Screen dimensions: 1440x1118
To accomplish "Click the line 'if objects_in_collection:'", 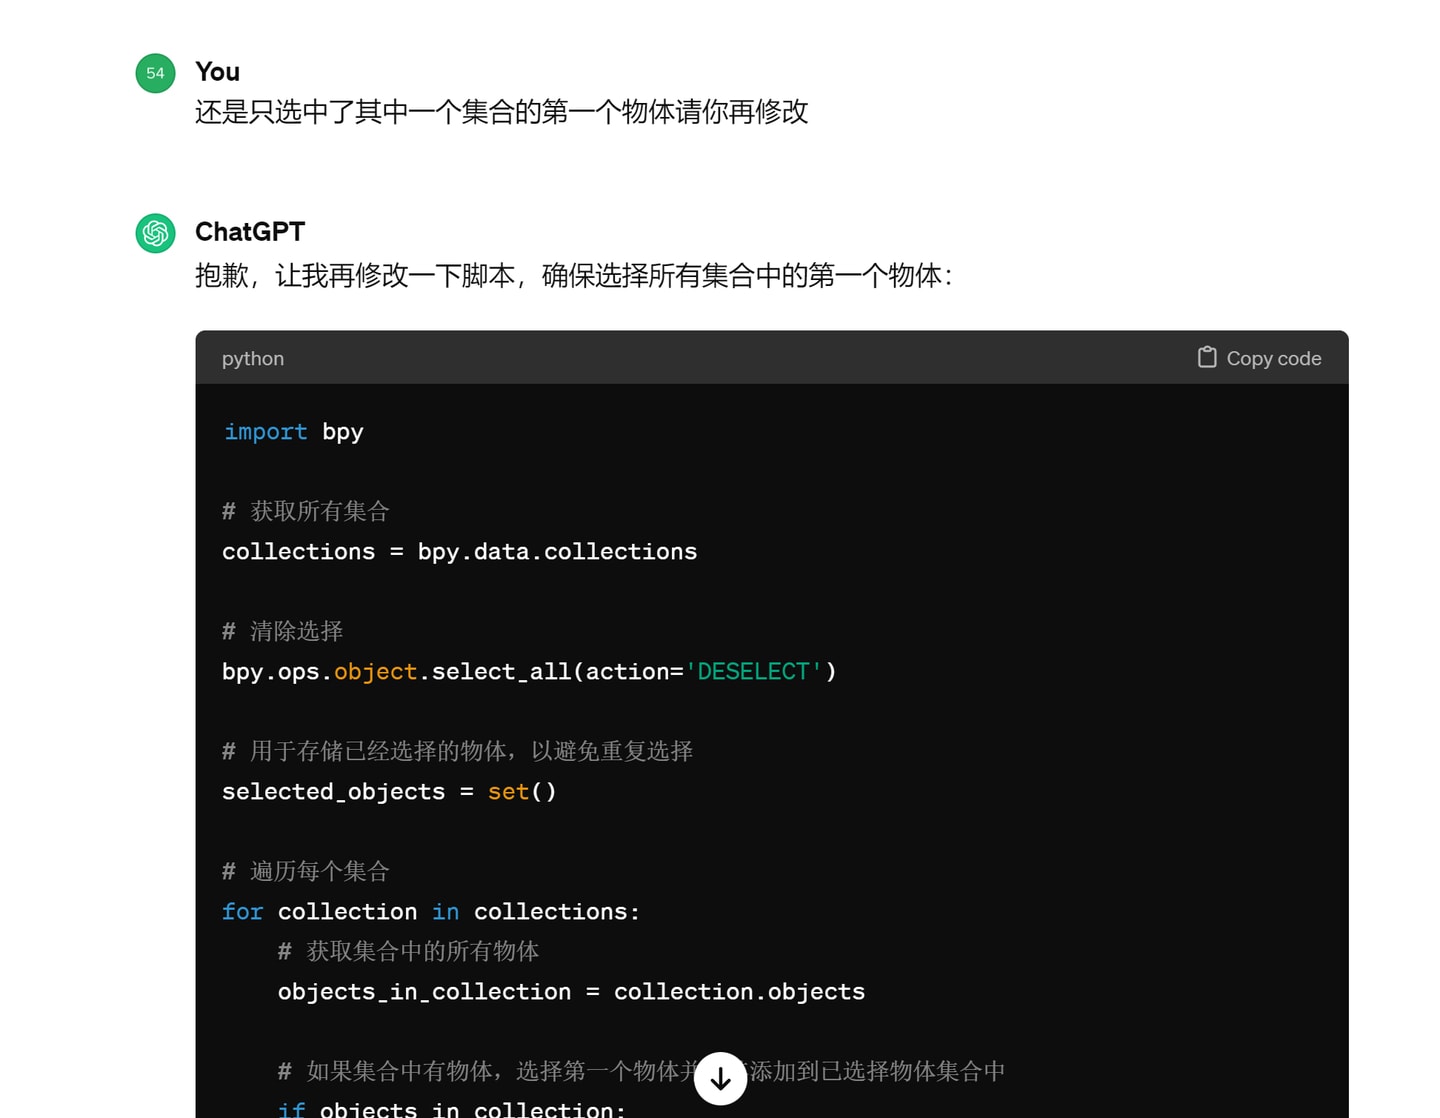I will coord(452,1108).
